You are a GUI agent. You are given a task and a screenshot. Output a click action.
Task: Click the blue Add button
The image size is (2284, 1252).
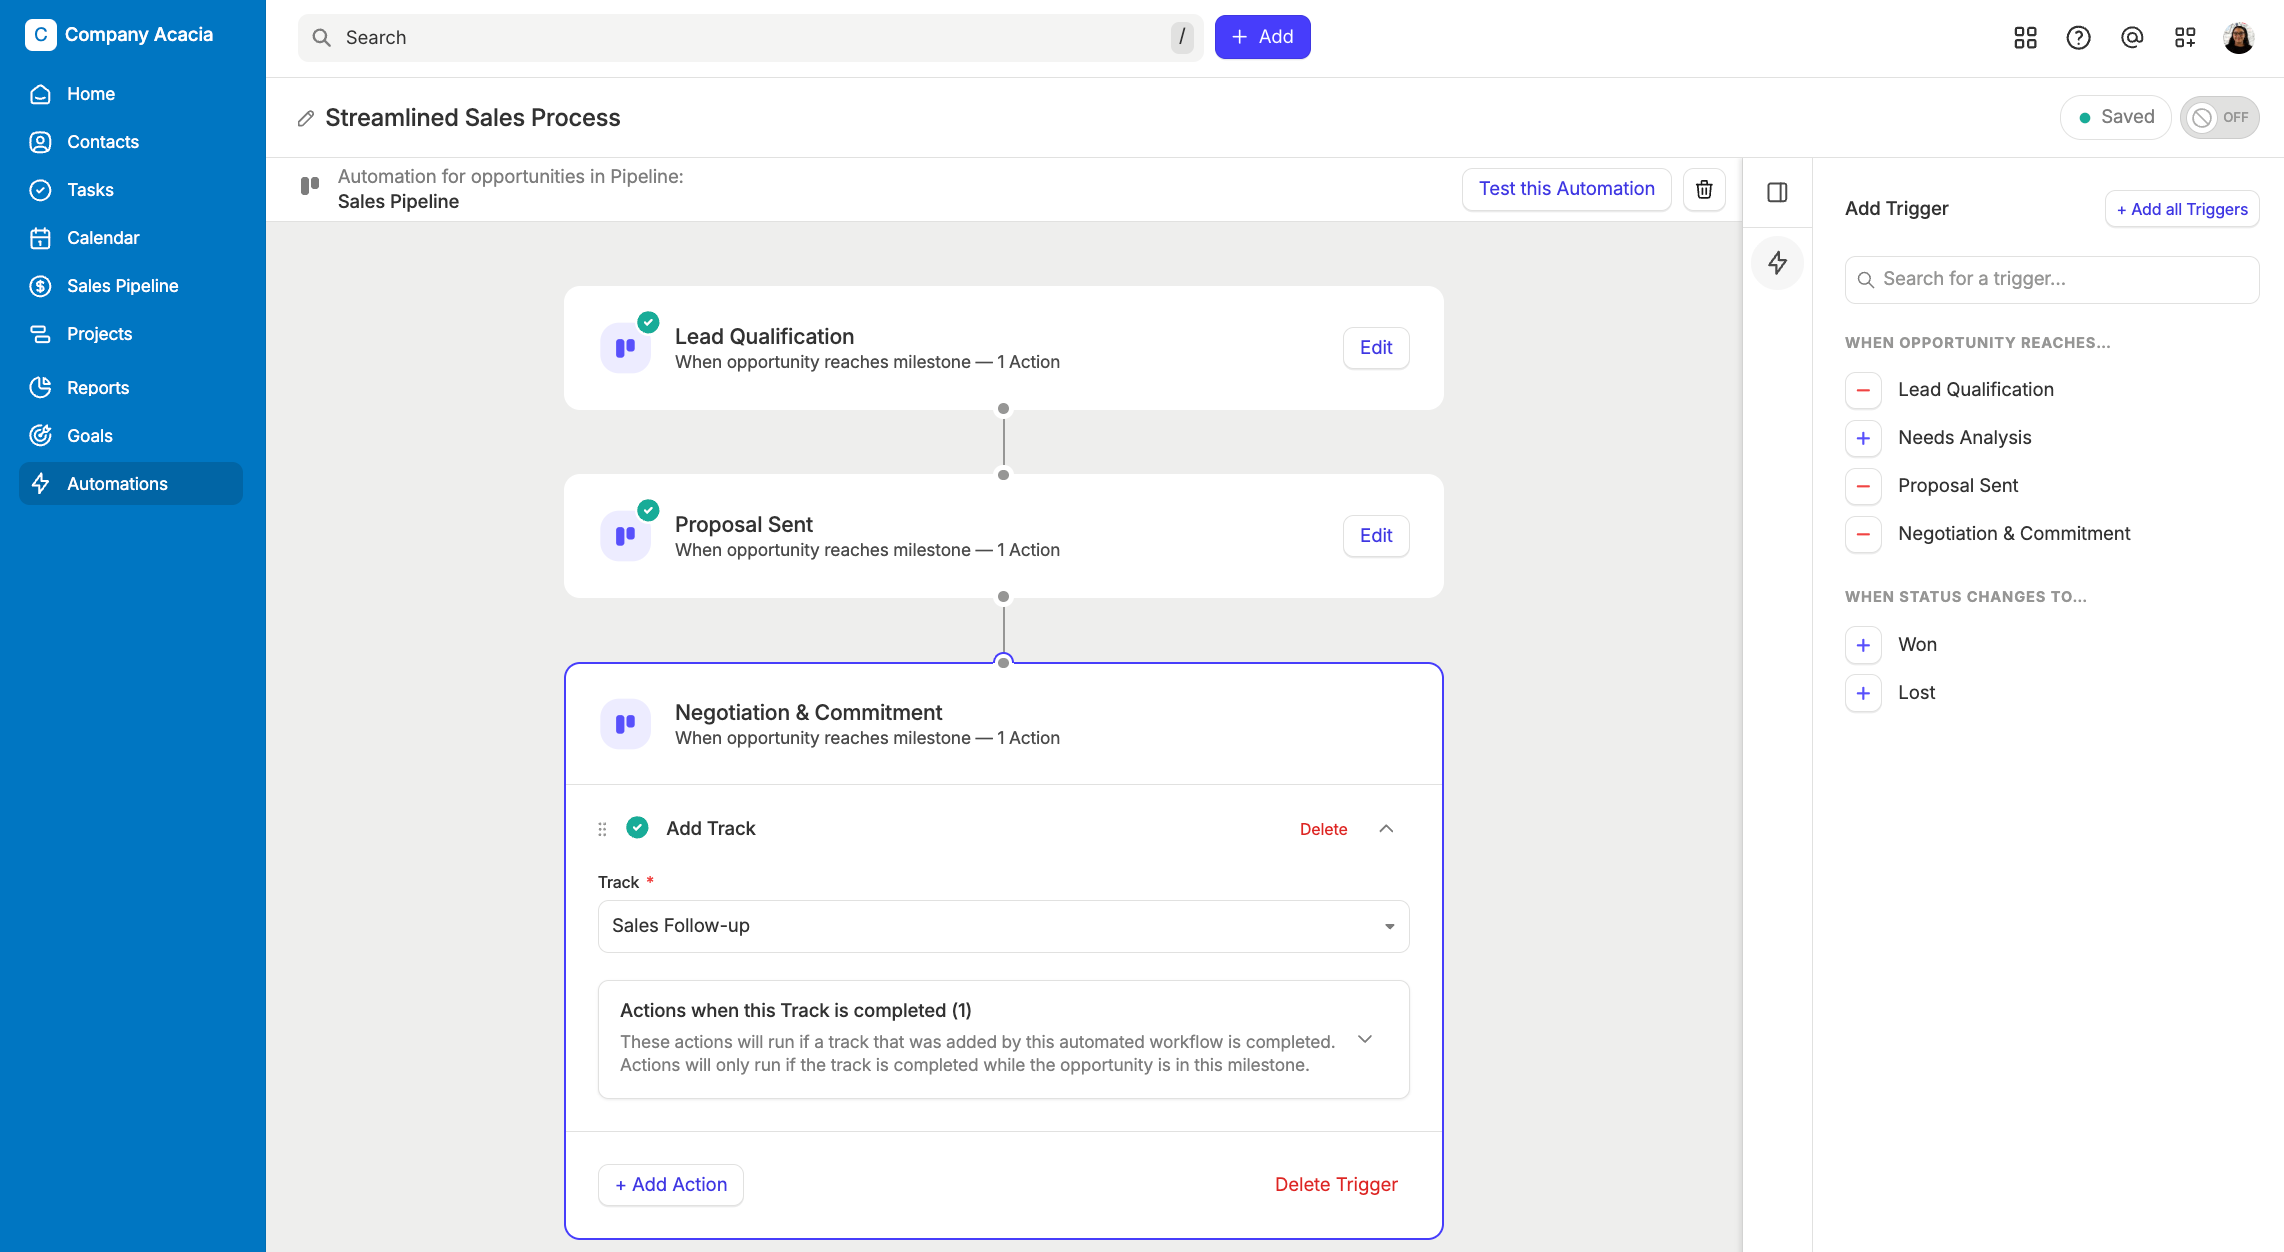pyautogui.click(x=1262, y=37)
